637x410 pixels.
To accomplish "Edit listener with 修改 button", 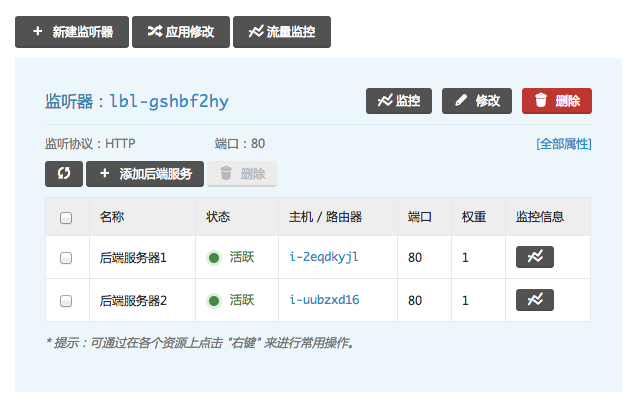I will tap(477, 101).
